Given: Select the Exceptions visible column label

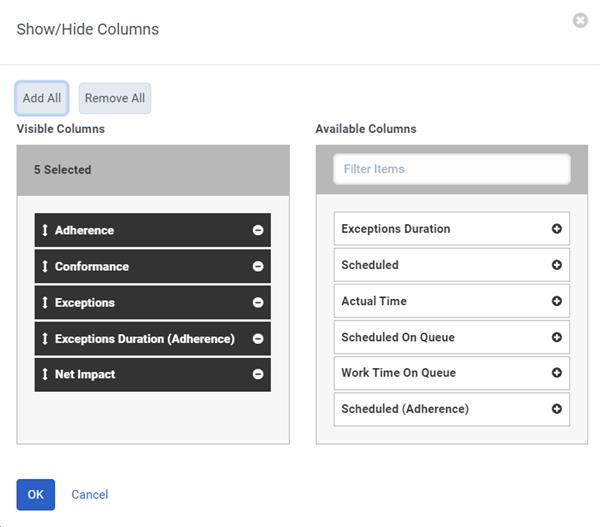Looking at the screenshot, I should tap(85, 302).
